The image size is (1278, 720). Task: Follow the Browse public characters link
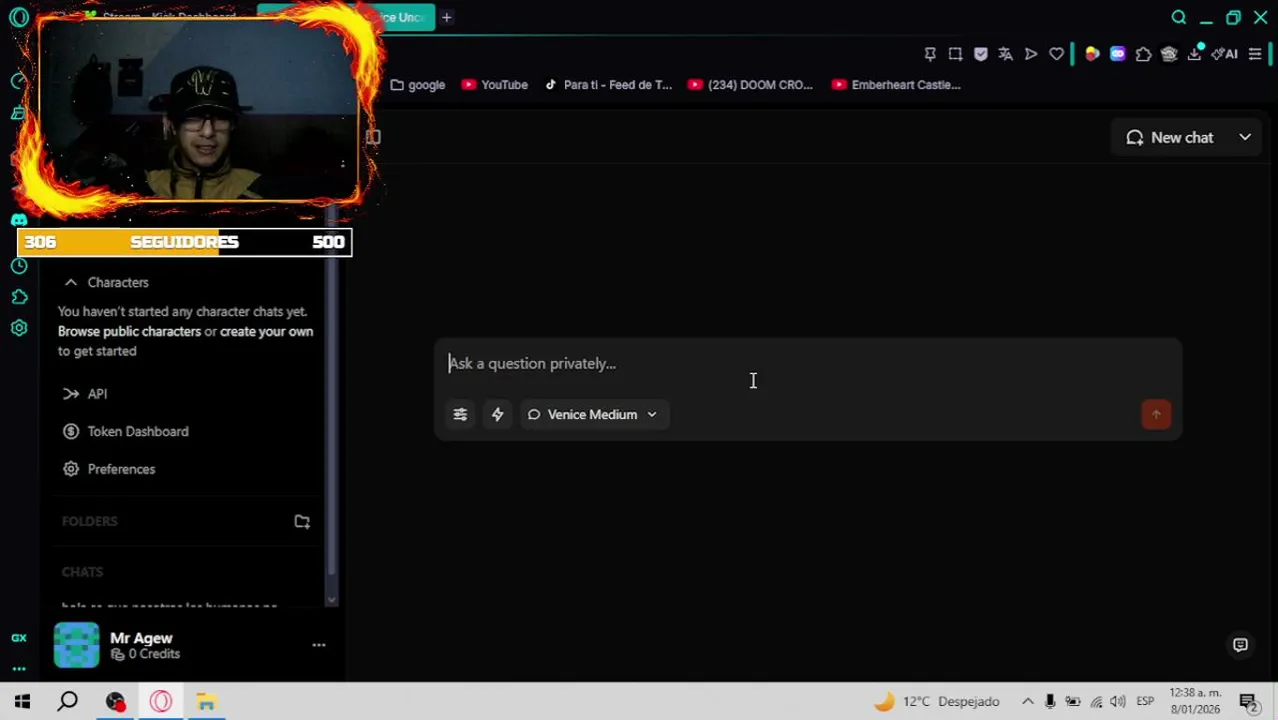(x=129, y=331)
